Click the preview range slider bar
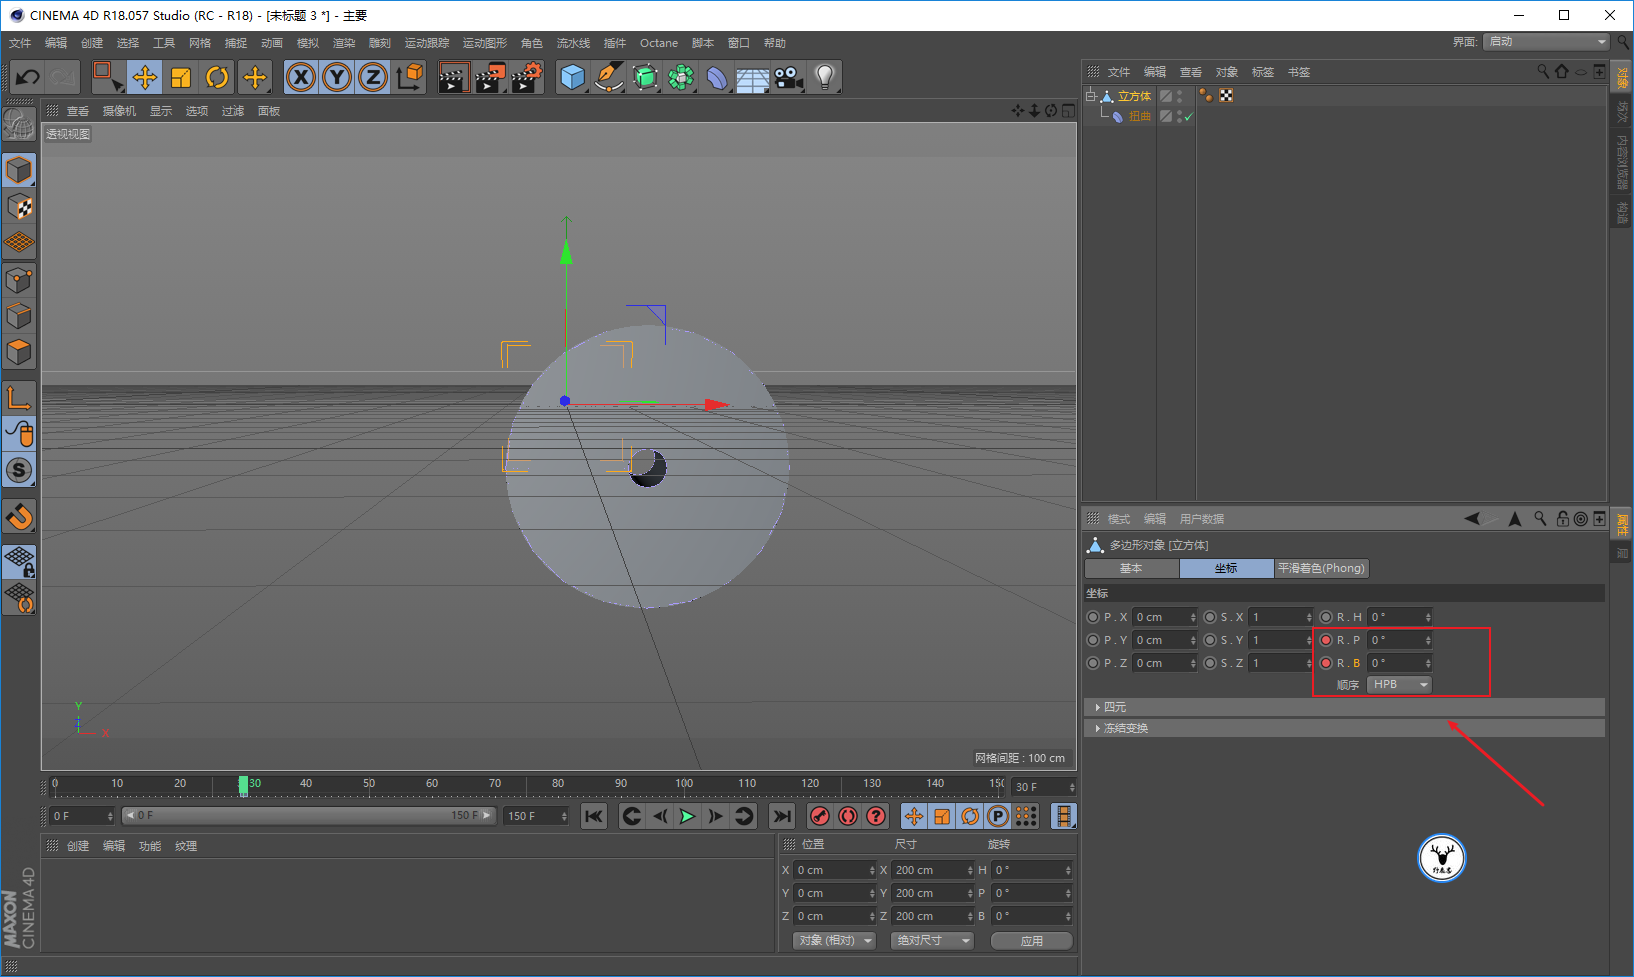1634x977 pixels. pos(309,816)
